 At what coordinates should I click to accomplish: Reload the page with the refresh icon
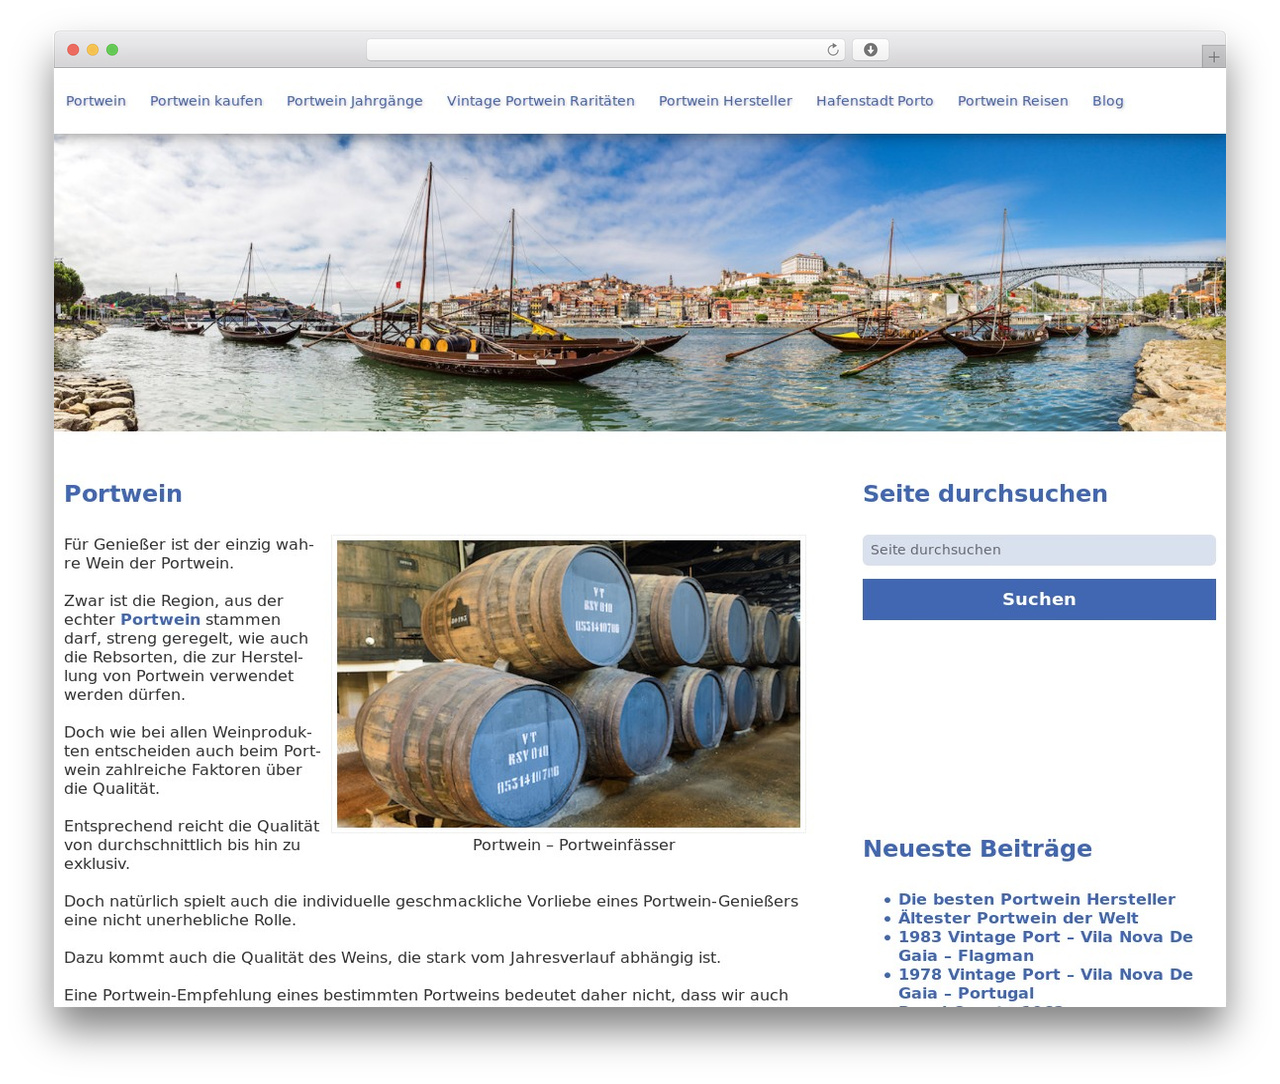coord(832,50)
